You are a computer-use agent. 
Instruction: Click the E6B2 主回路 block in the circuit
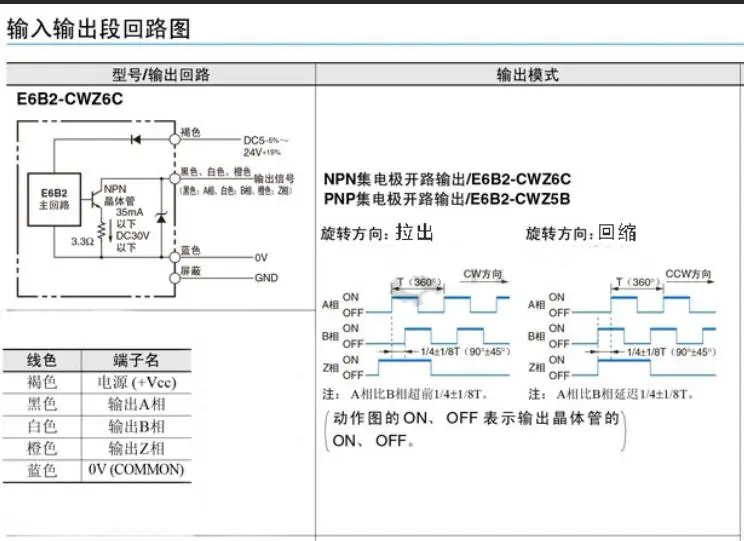(54, 199)
